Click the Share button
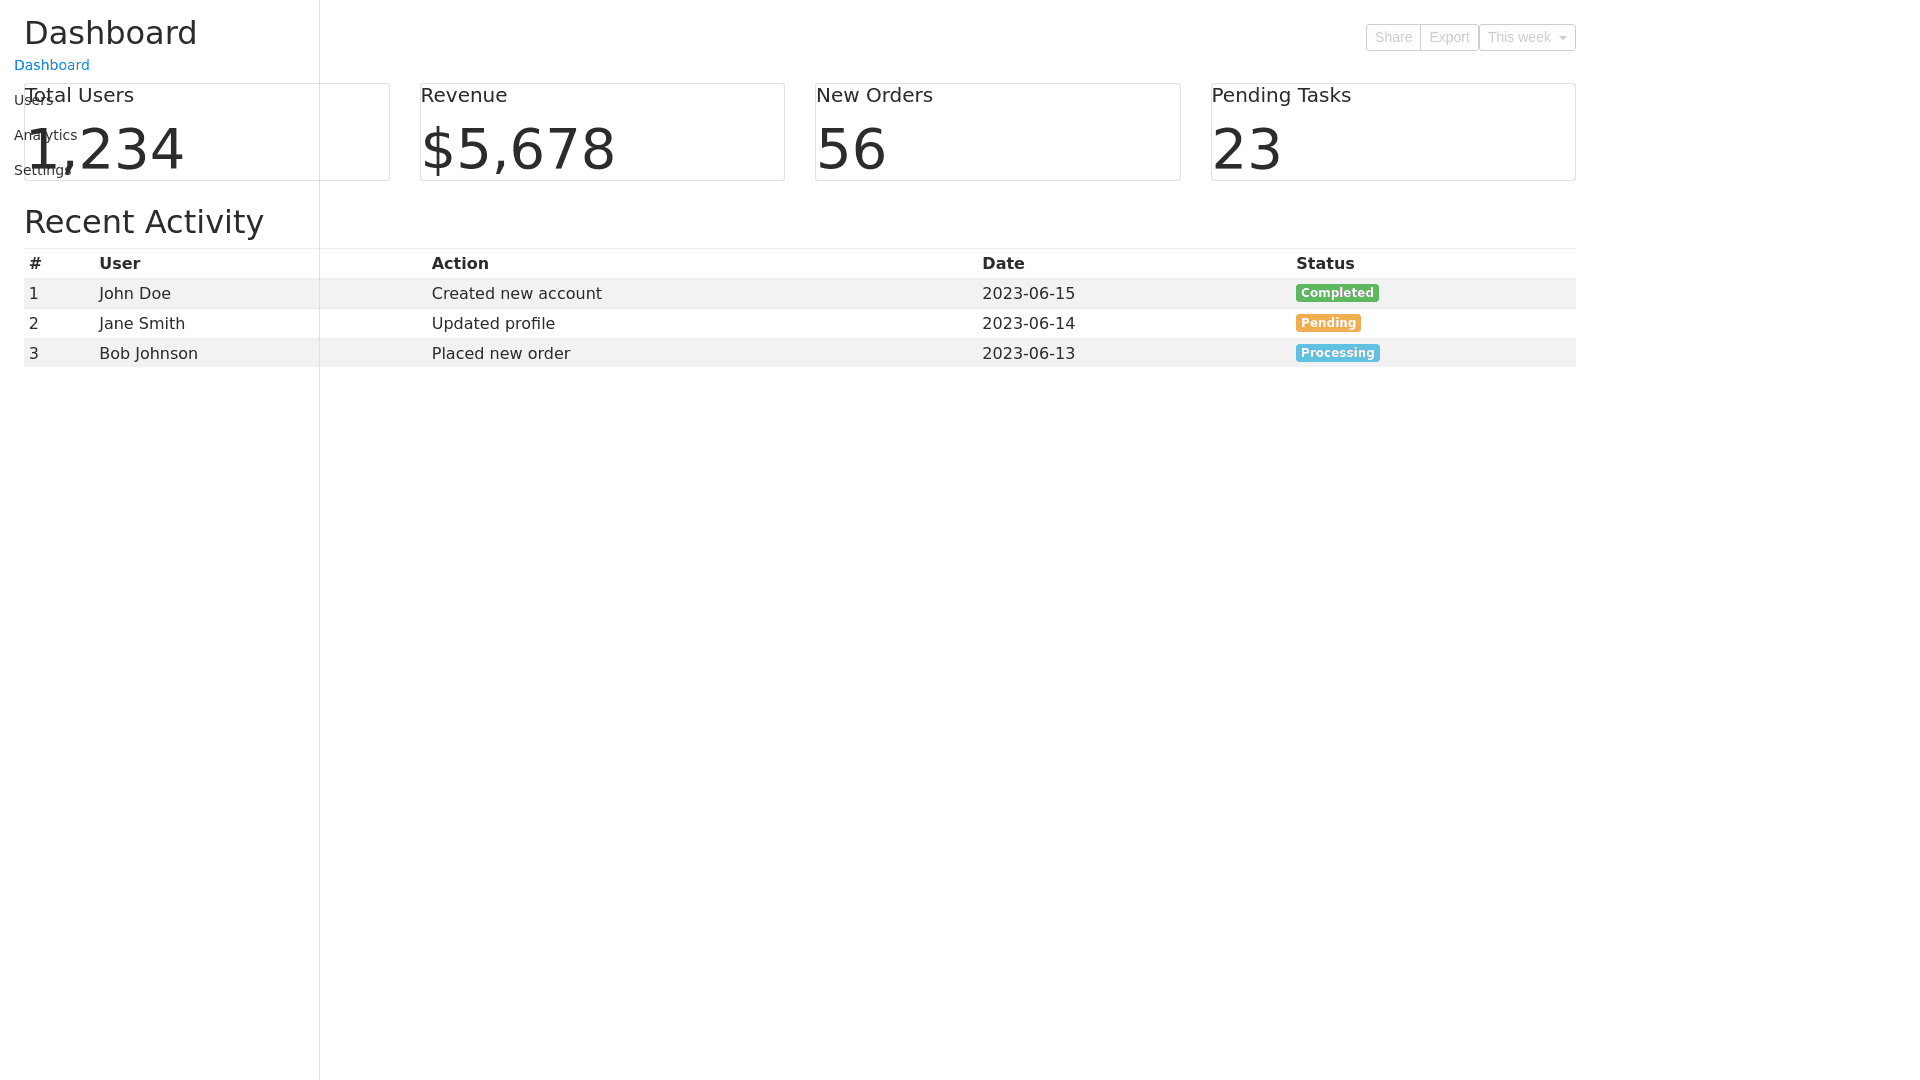1920x1080 pixels. point(1392,37)
